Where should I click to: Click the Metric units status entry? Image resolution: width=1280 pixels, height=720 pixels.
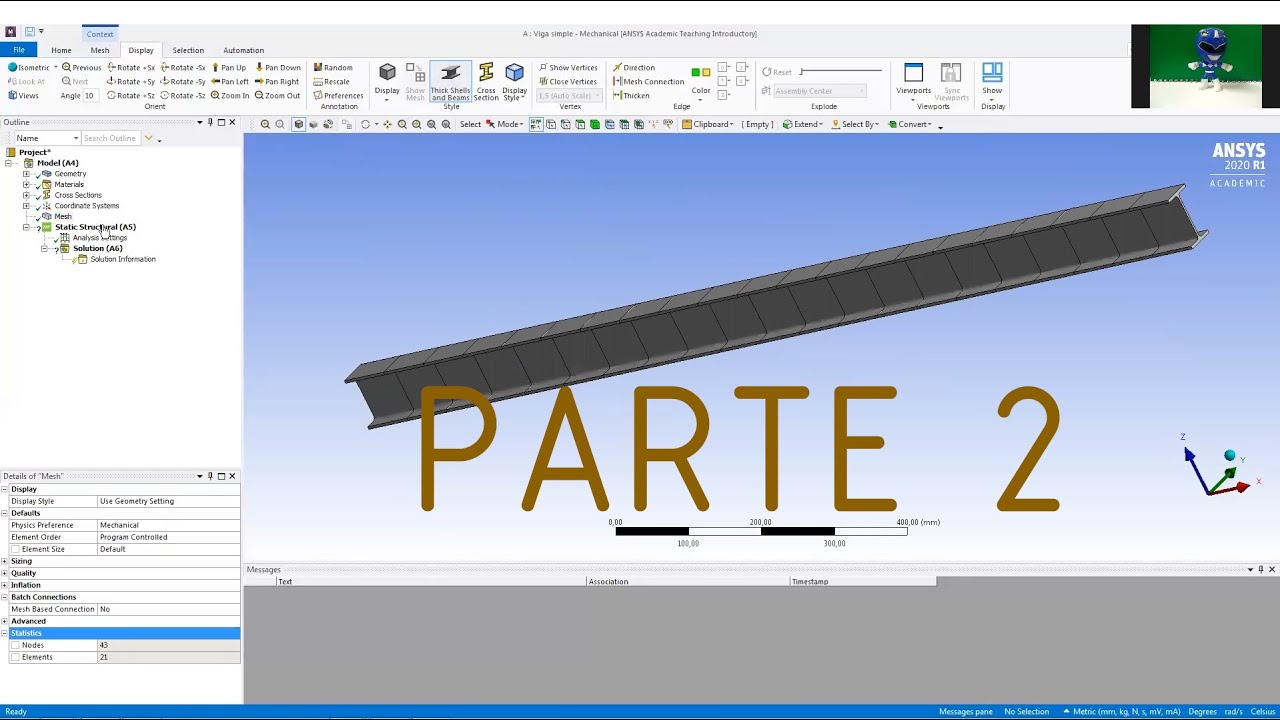click(1122, 712)
